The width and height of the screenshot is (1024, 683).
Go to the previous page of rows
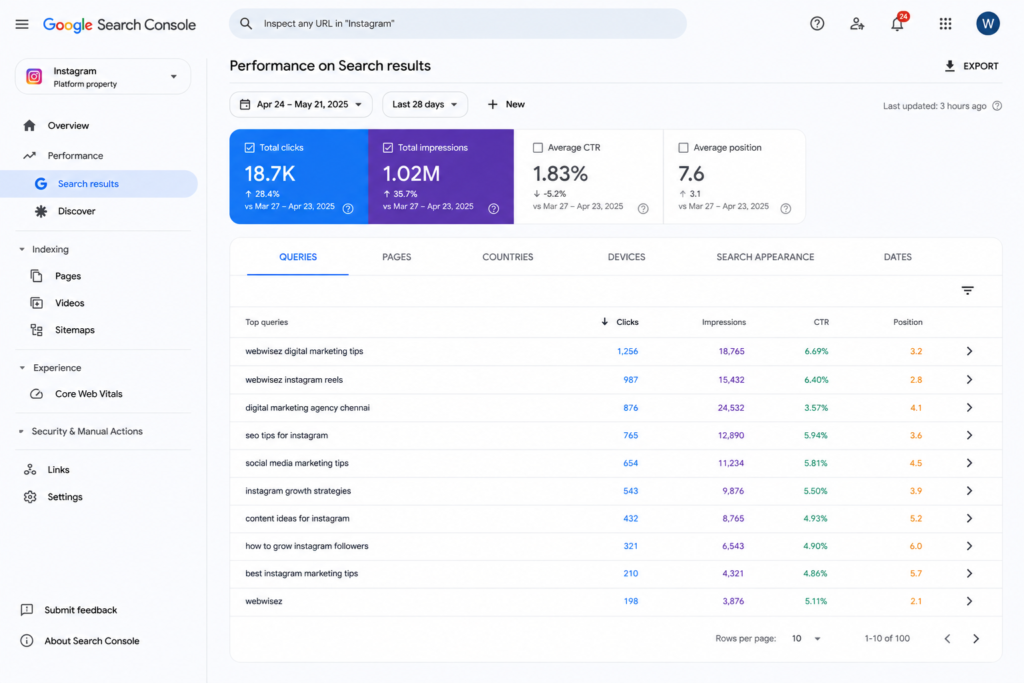pos(947,639)
